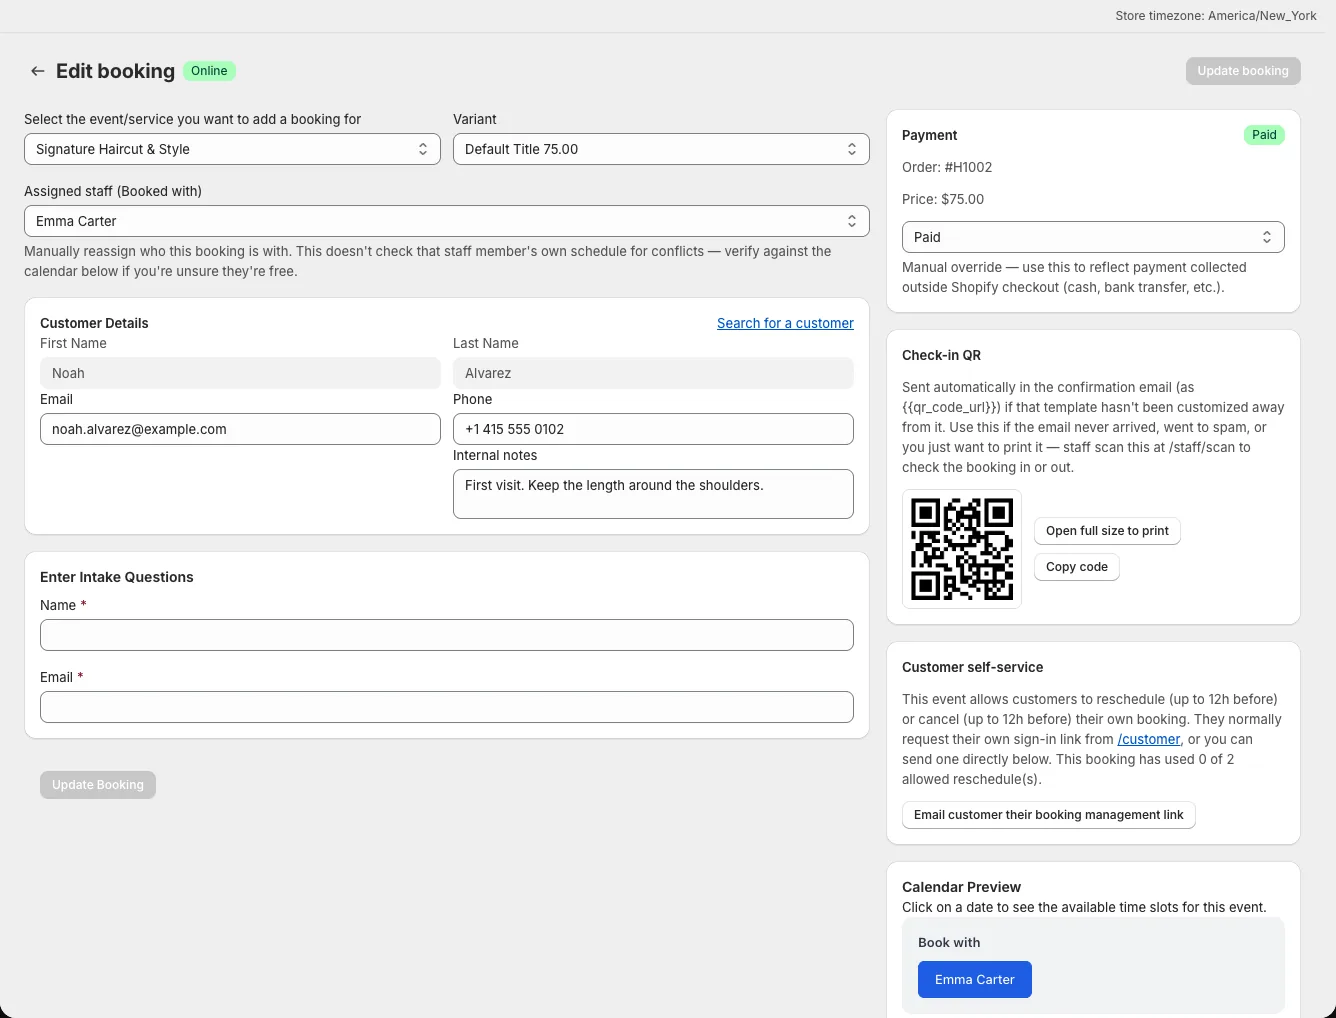The image size is (1336, 1018).
Task: Click the First Name field containing Noah
Action: (x=240, y=373)
